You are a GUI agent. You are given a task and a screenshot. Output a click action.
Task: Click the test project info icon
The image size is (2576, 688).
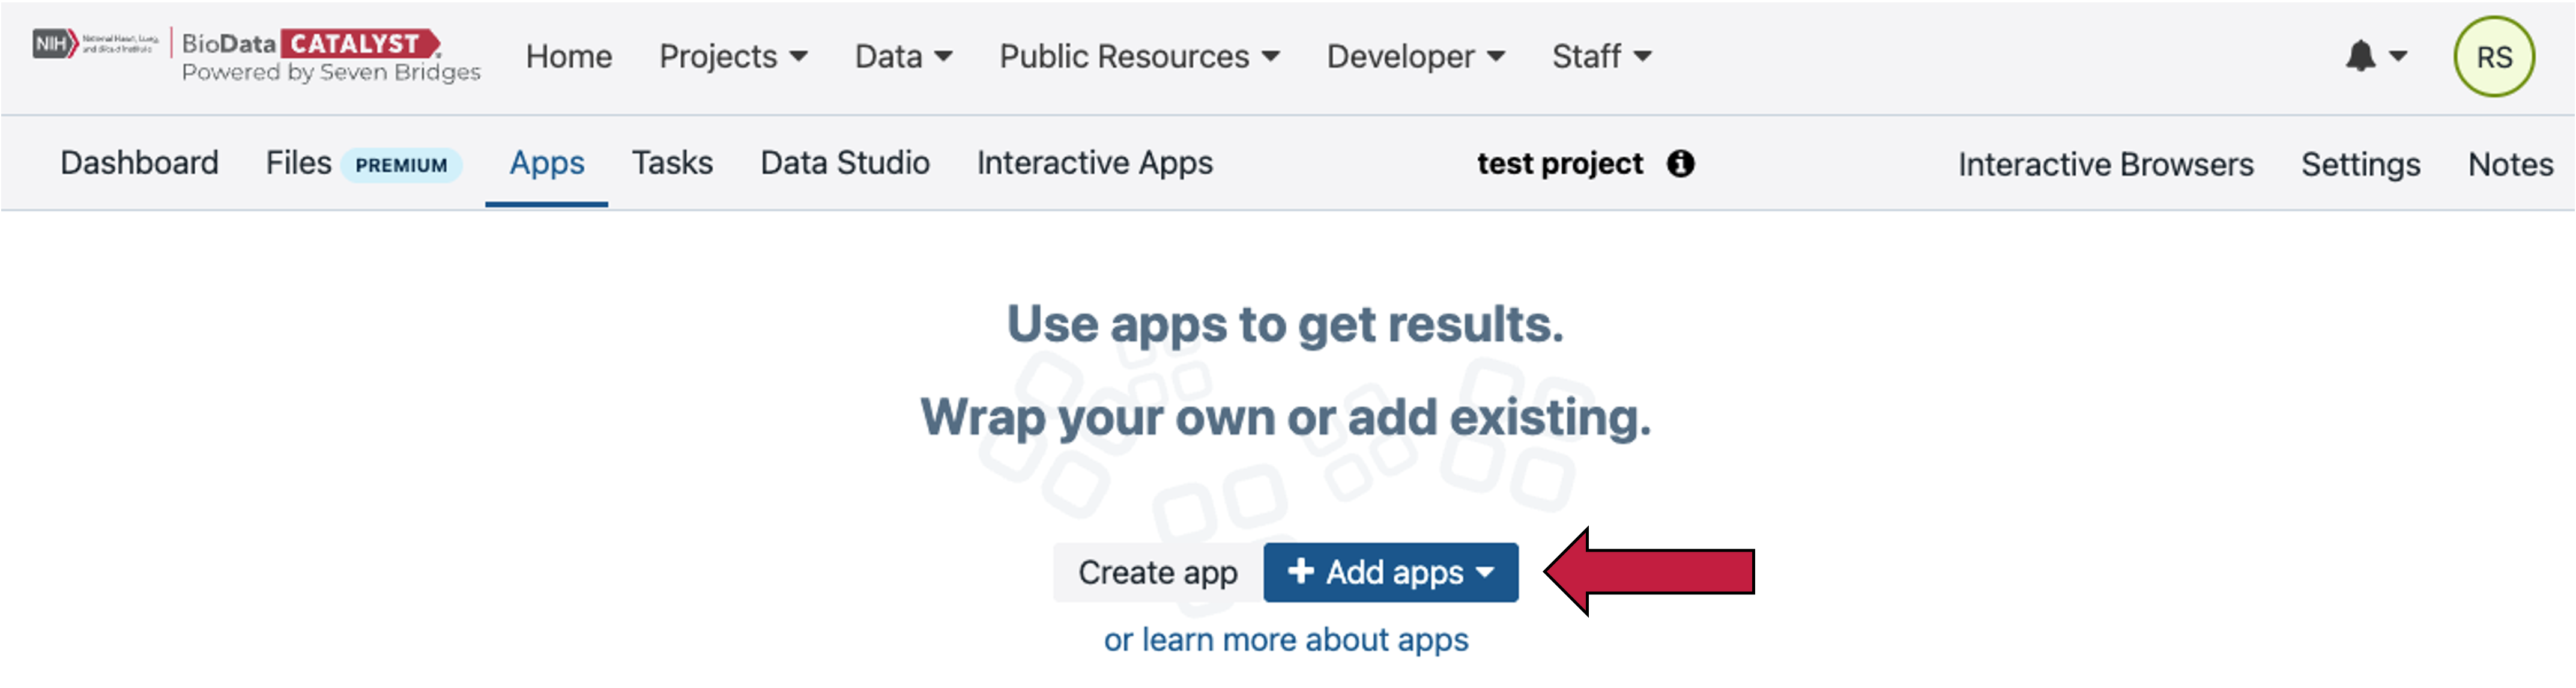1680,163
